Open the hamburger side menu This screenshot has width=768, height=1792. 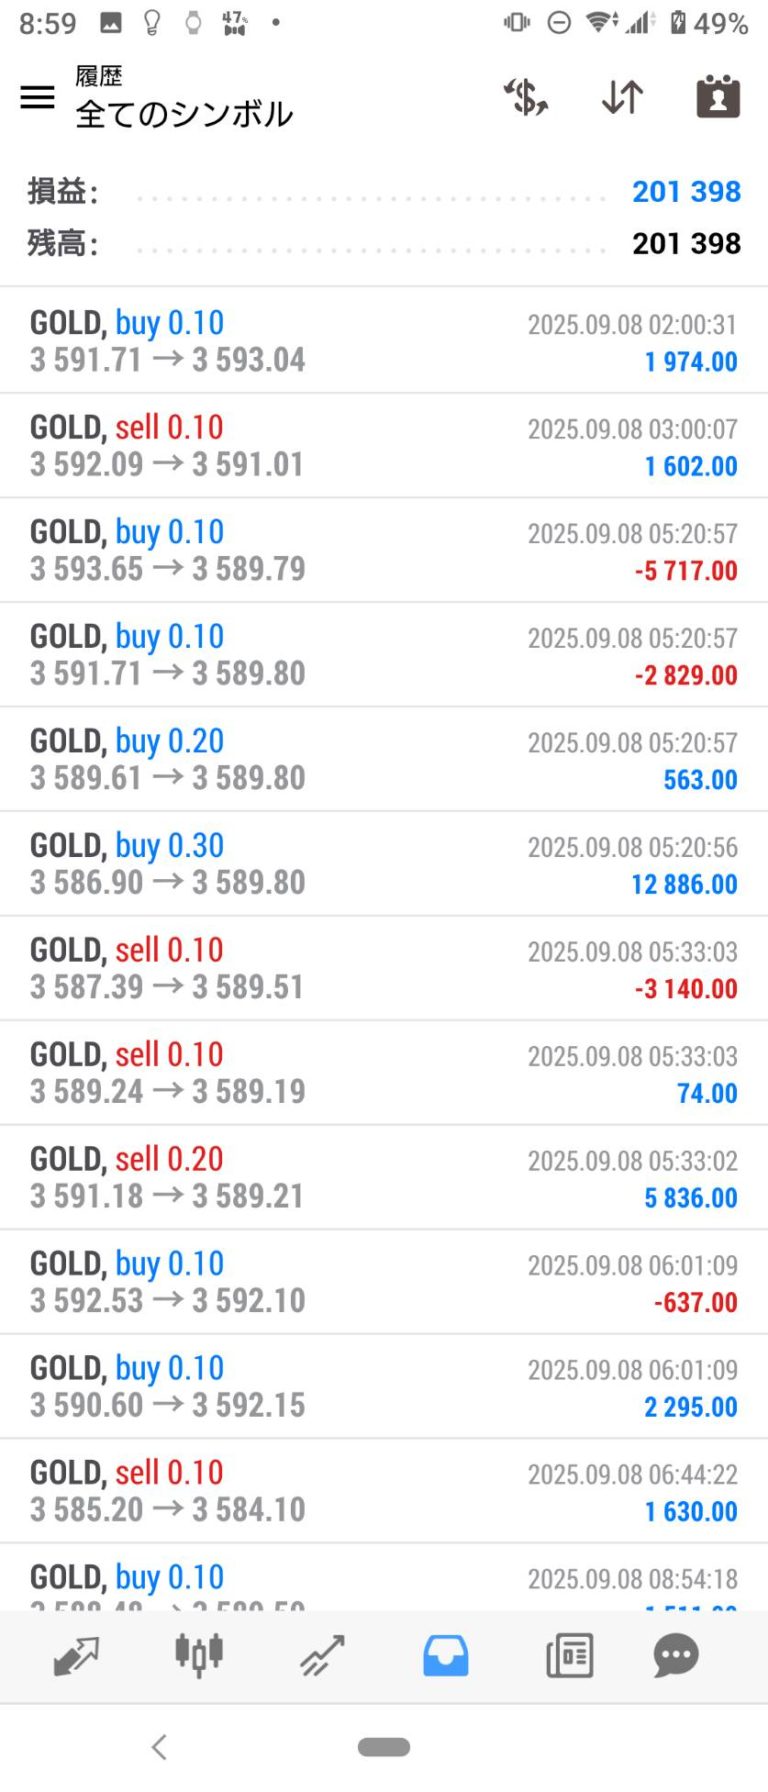(x=38, y=97)
